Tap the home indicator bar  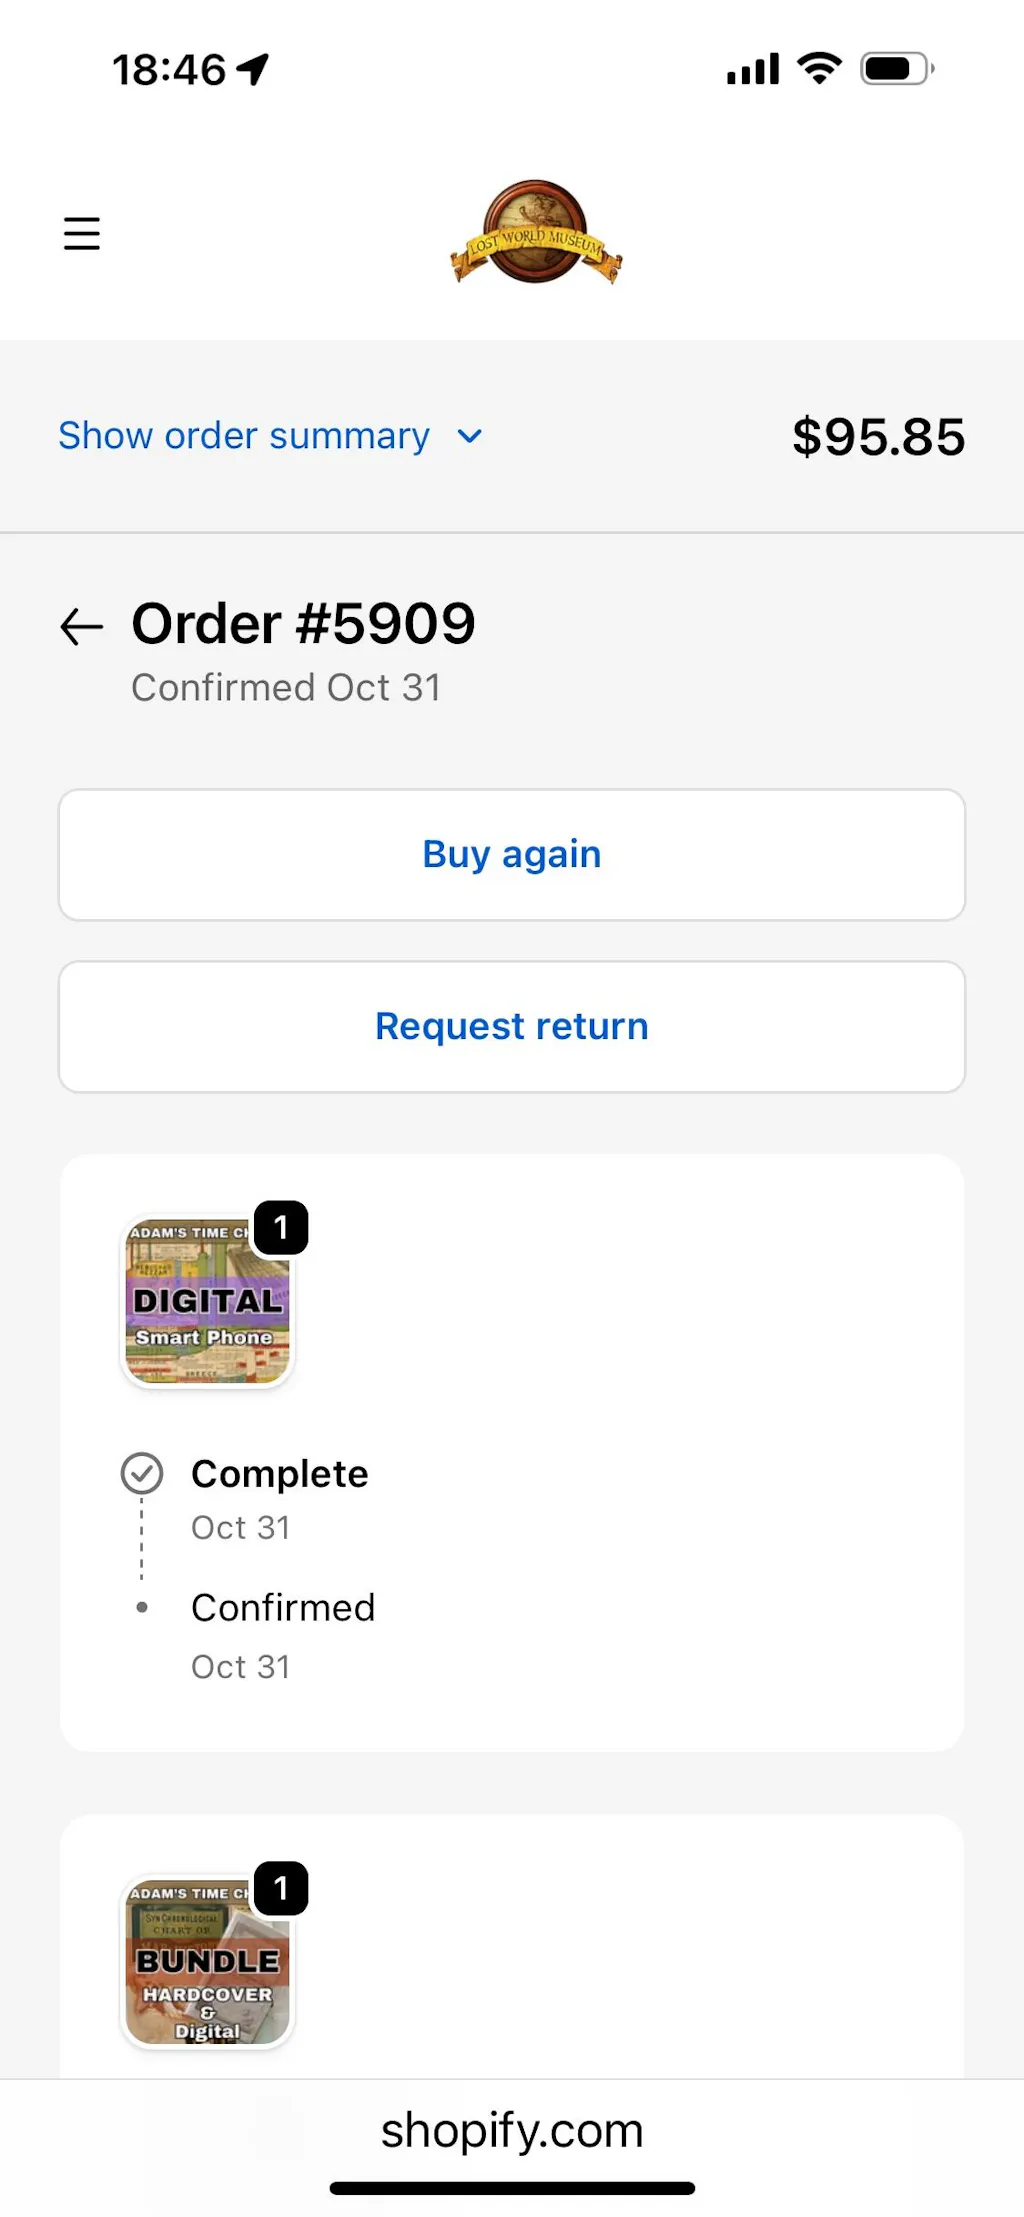point(512,2188)
